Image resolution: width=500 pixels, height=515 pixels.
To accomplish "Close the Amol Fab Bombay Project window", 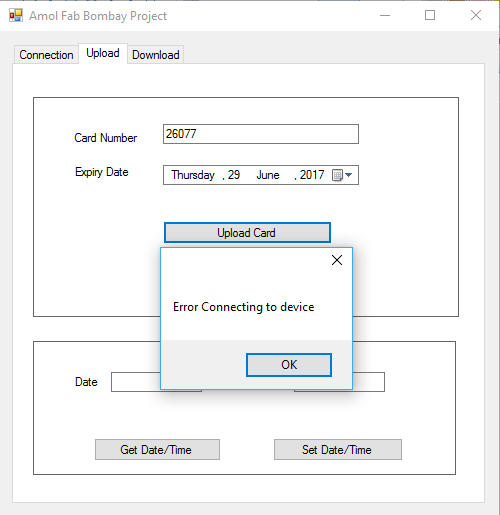I will pyautogui.click(x=476, y=15).
